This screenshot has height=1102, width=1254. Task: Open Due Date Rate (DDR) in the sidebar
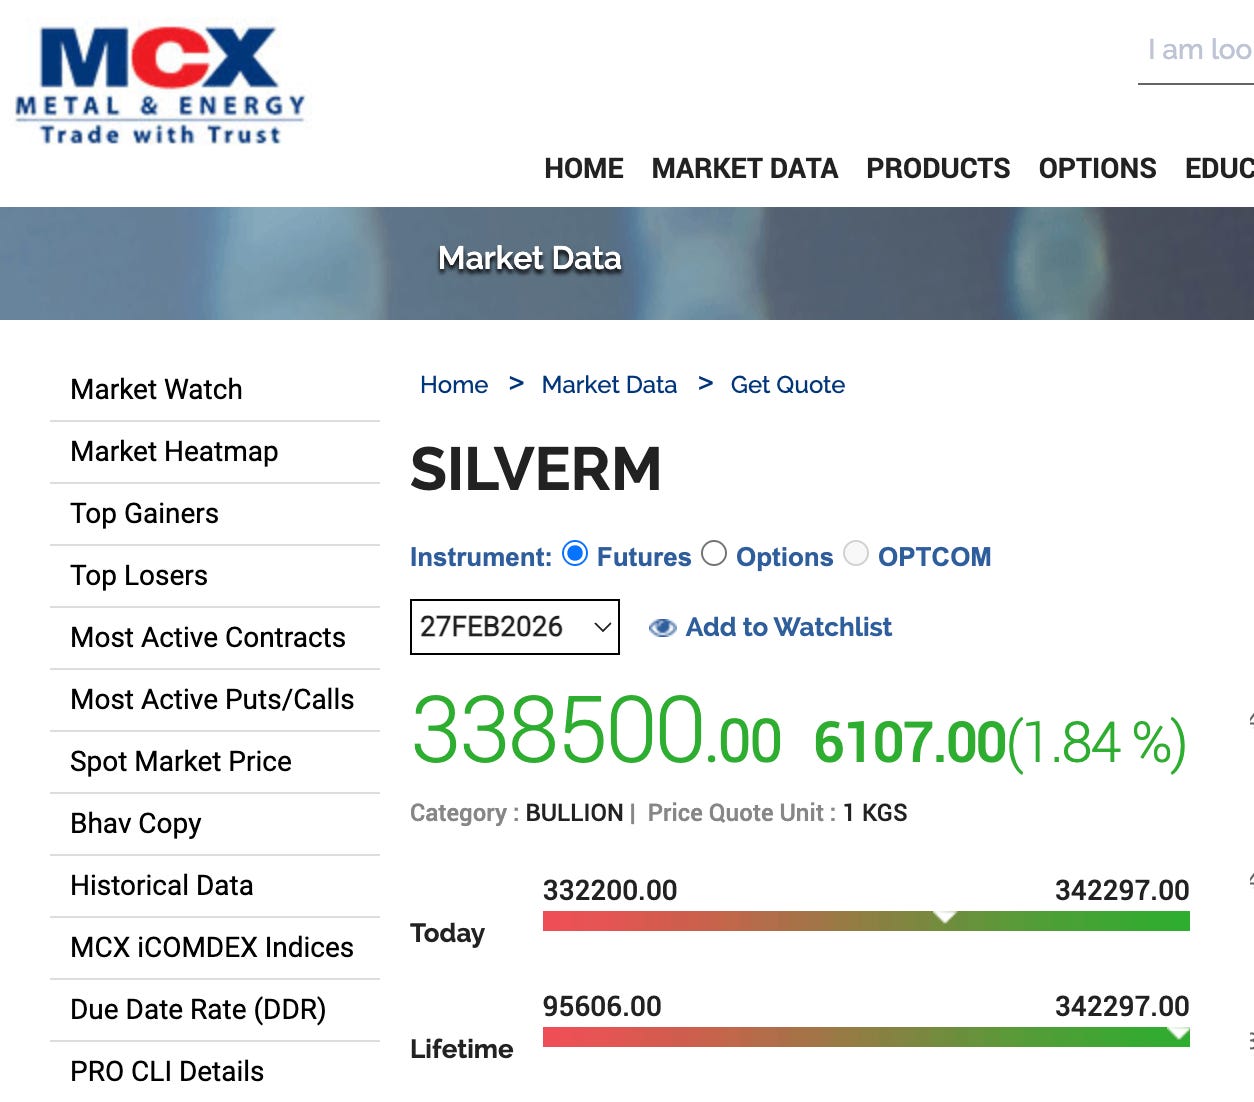(x=215, y=1010)
